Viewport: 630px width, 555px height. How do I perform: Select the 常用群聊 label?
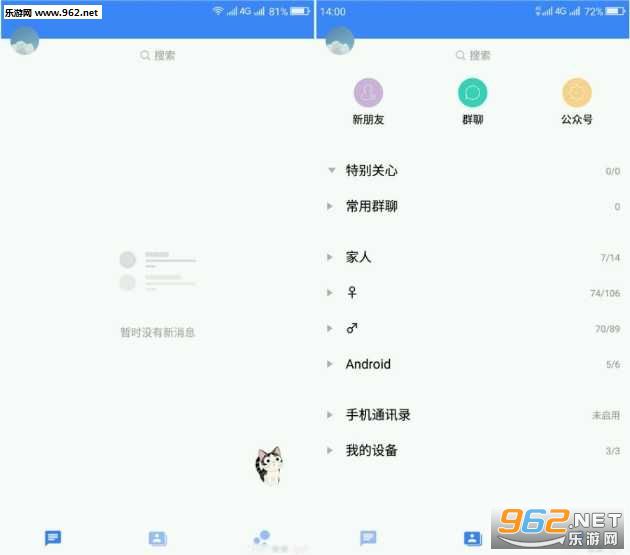[372, 207]
